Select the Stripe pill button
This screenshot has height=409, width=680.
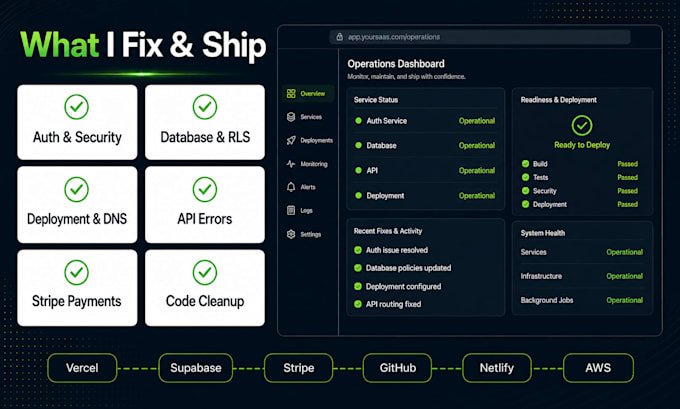pos(298,368)
